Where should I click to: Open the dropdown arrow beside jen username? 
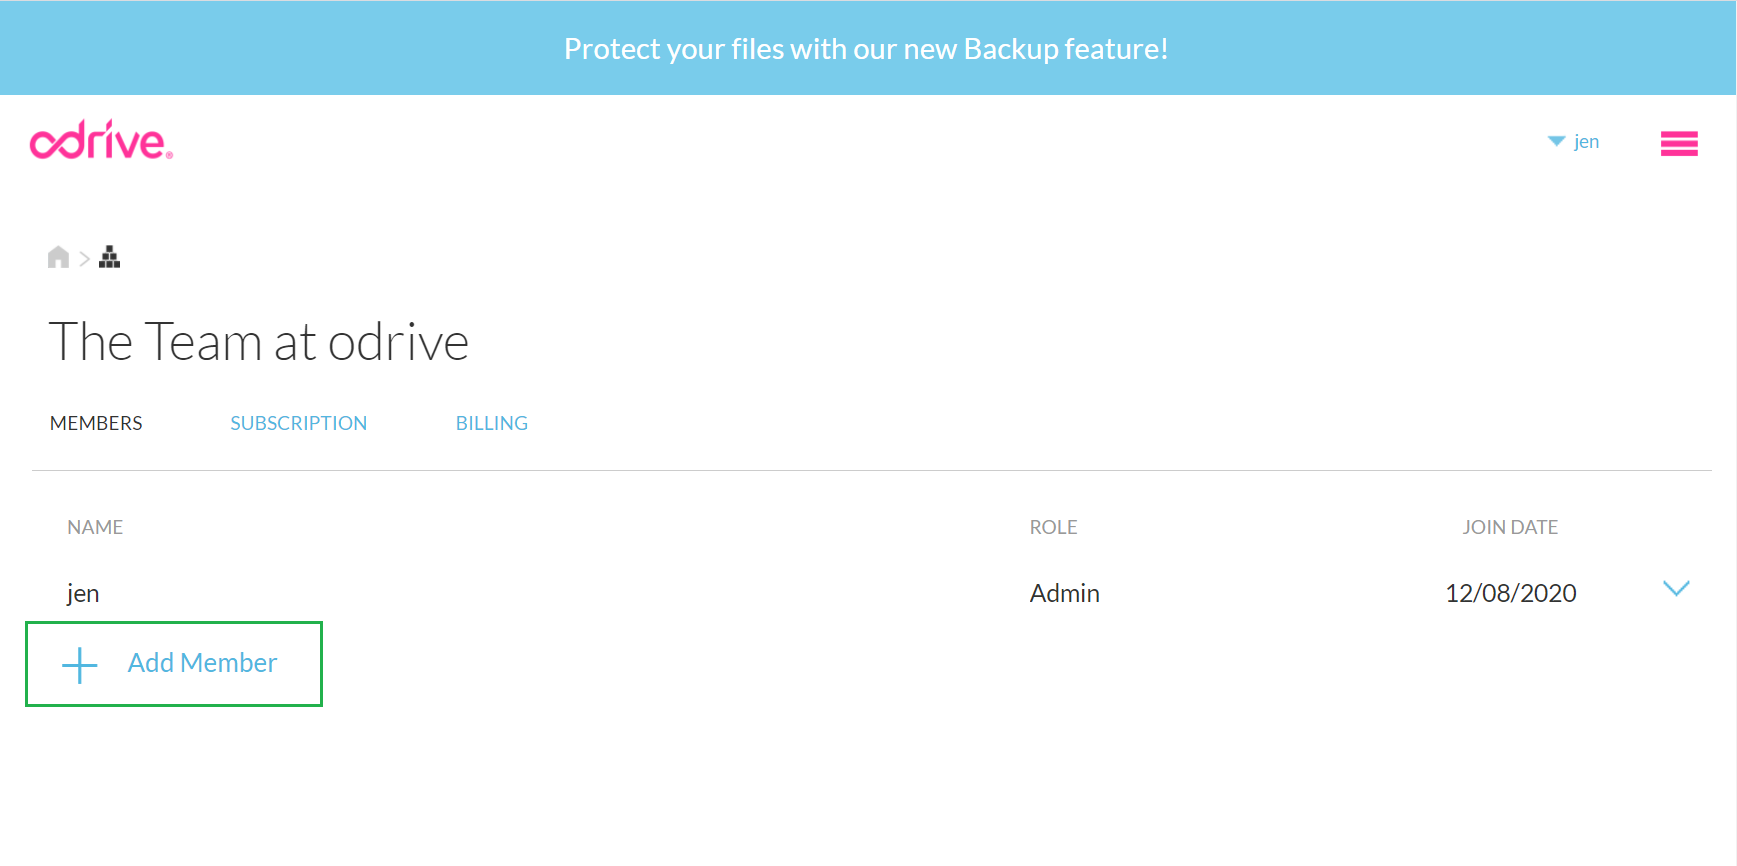click(1556, 141)
